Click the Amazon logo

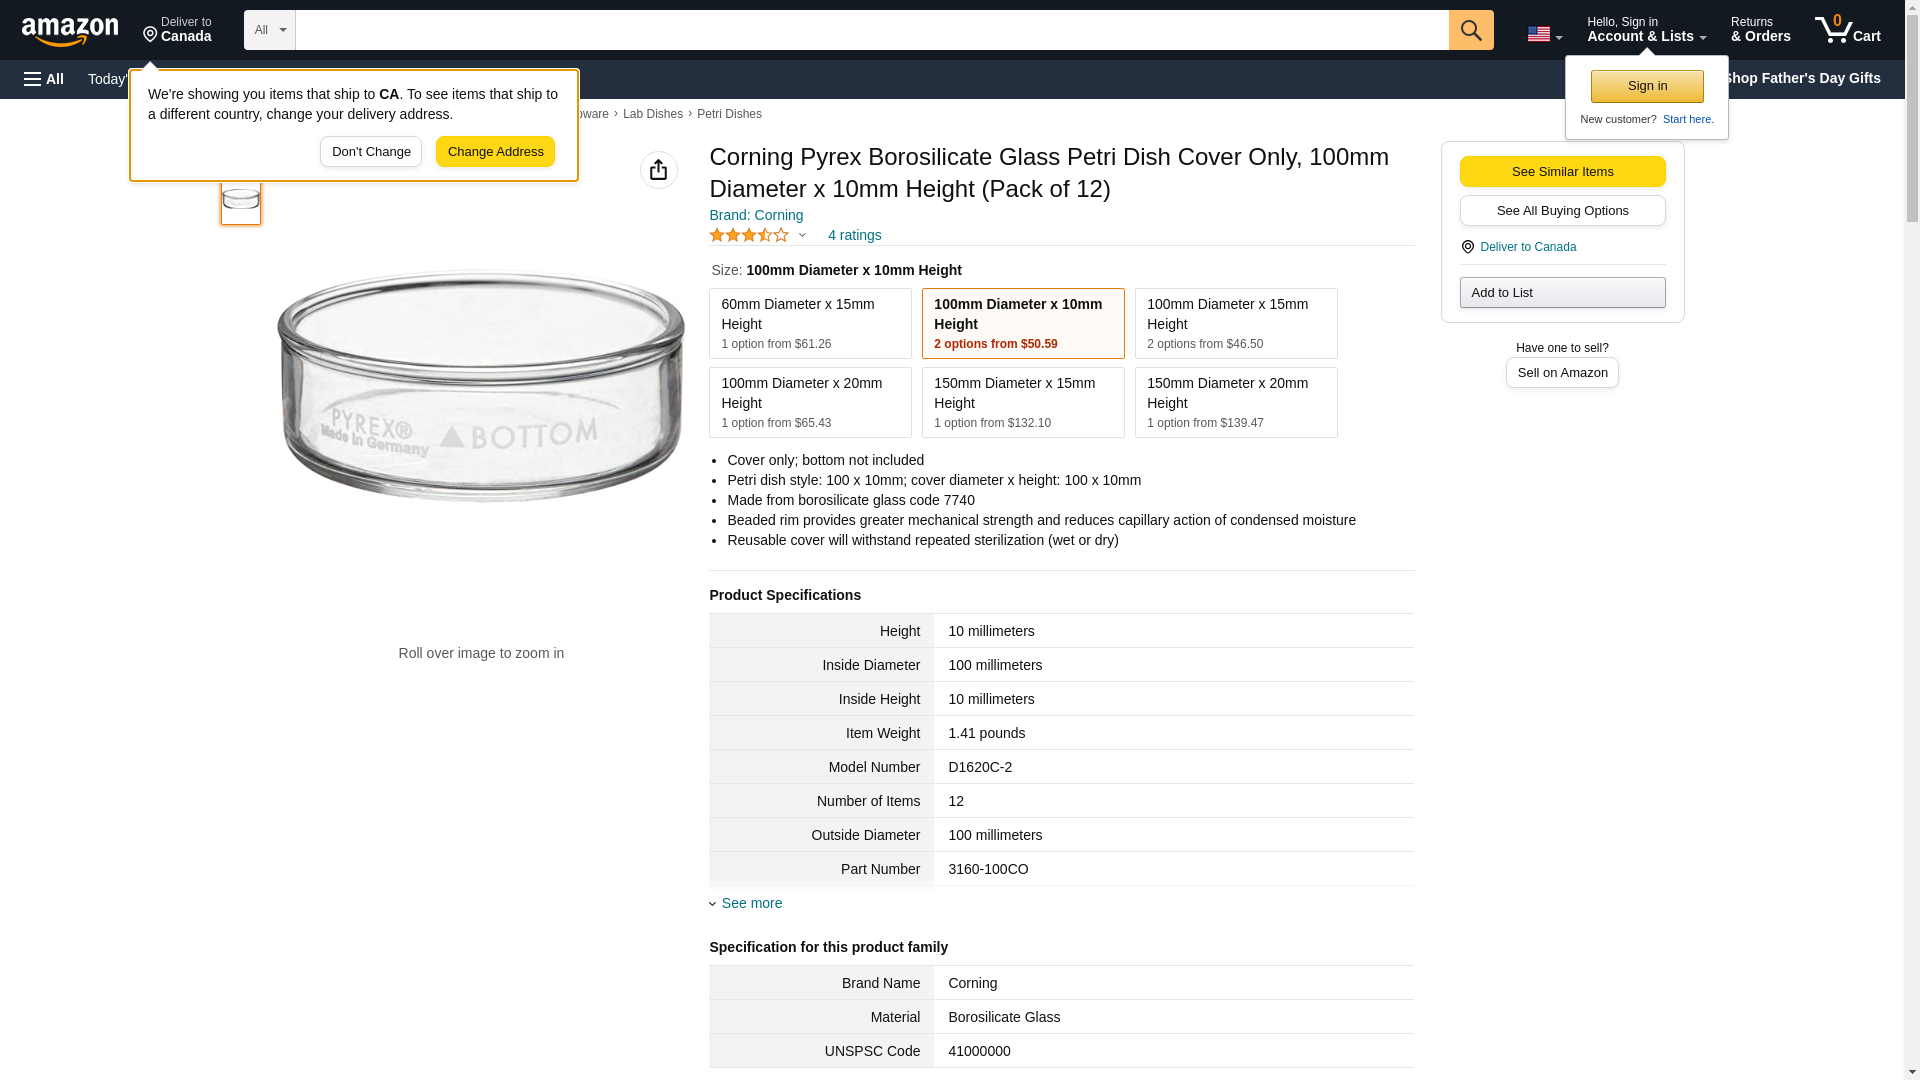(70, 31)
